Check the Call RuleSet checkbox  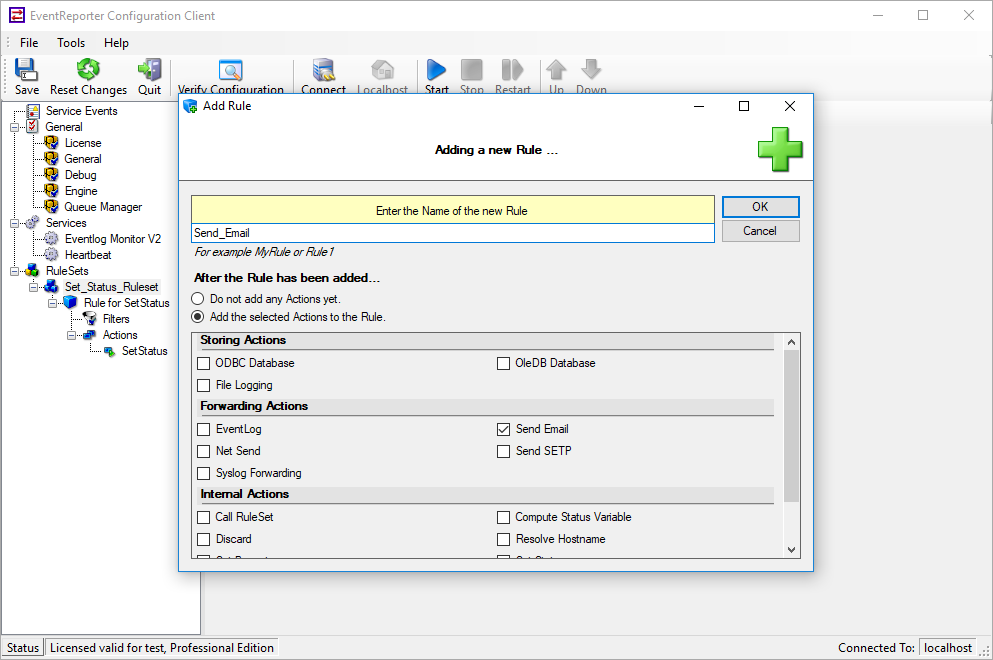point(203,517)
